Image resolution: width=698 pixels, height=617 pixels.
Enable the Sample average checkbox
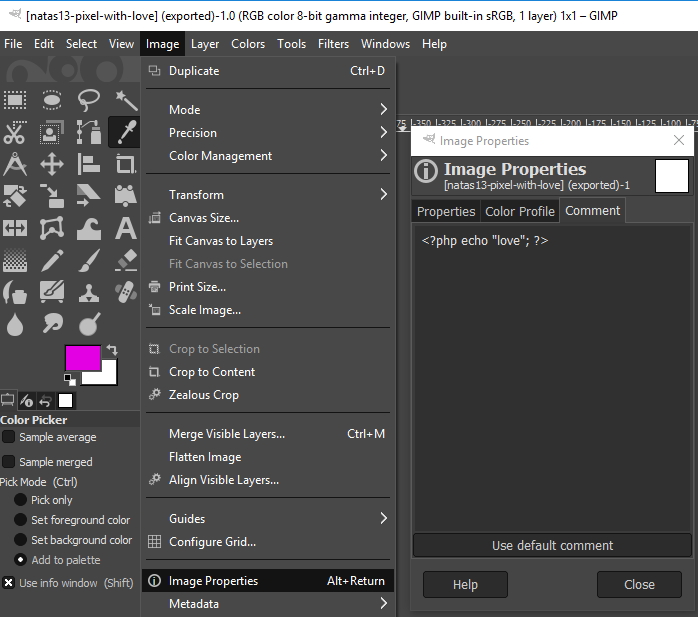9,437
